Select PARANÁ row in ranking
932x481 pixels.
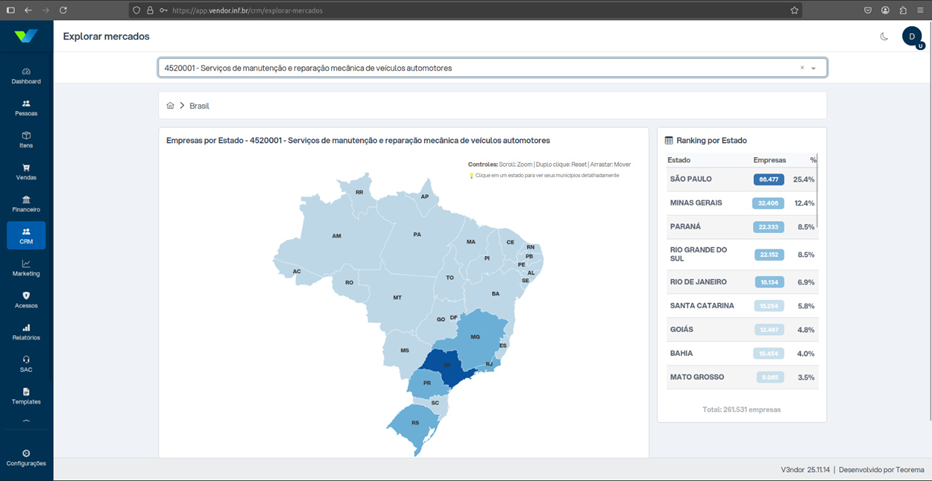[741, 227]
